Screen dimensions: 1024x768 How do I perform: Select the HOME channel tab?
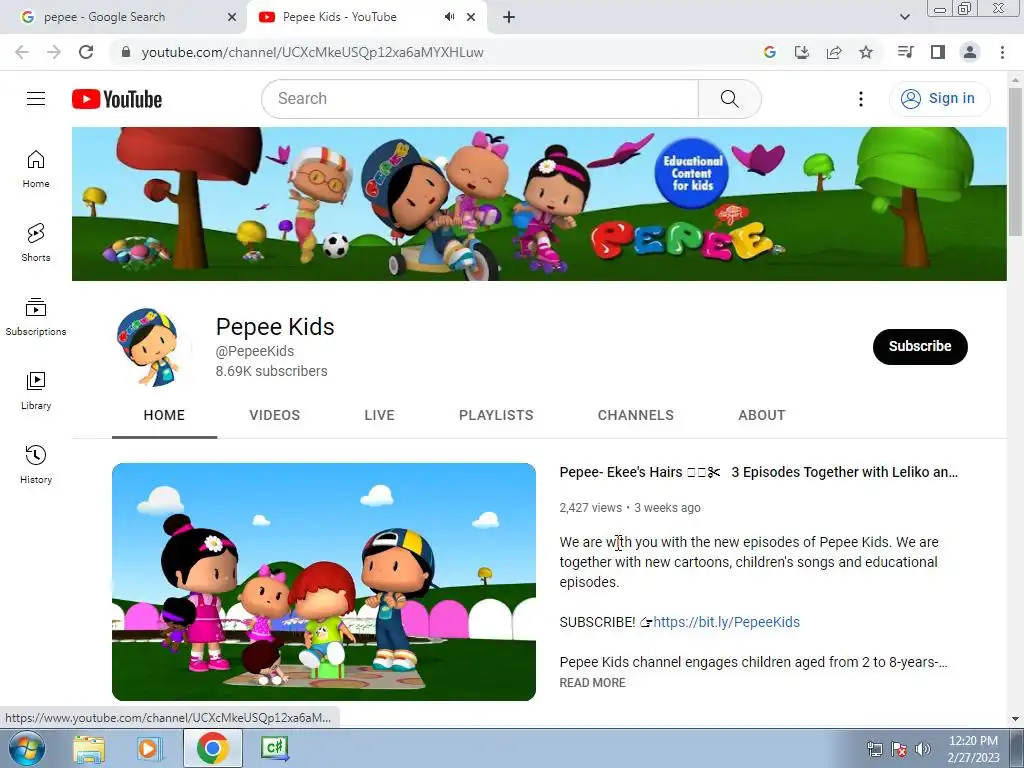coord(164,415)
